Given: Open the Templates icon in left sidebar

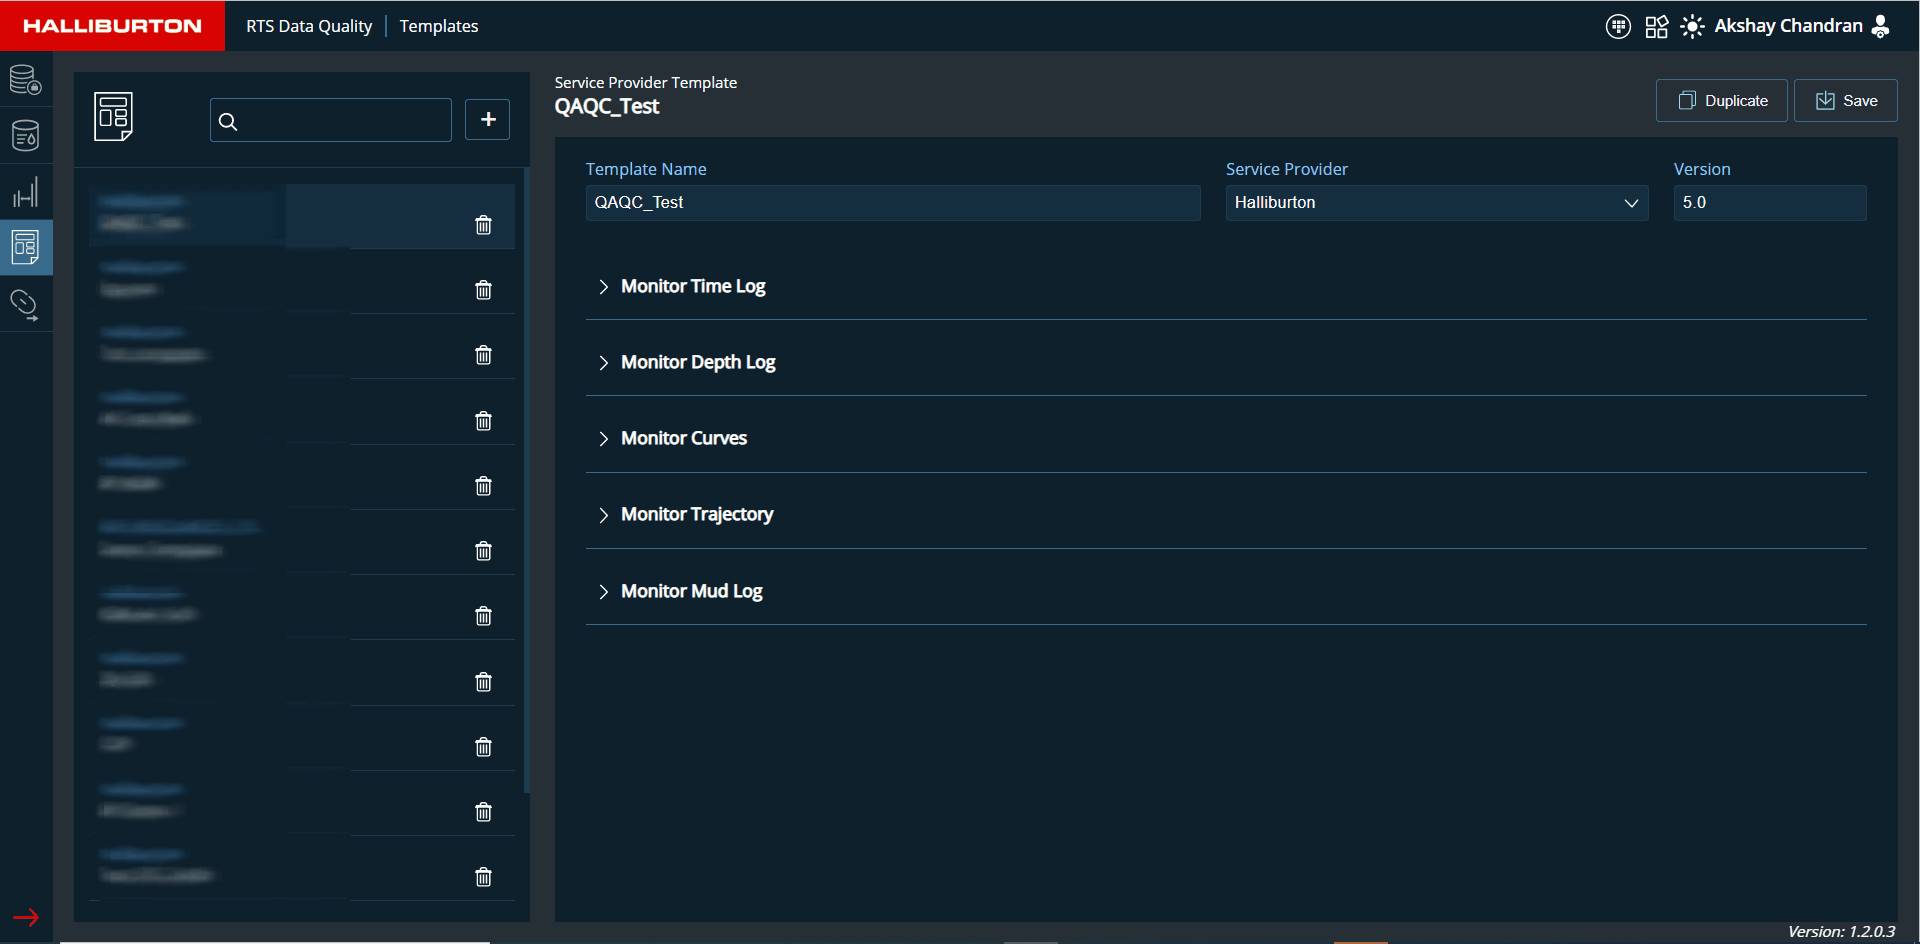Looking at the screenshot, I should pos(25,247).
